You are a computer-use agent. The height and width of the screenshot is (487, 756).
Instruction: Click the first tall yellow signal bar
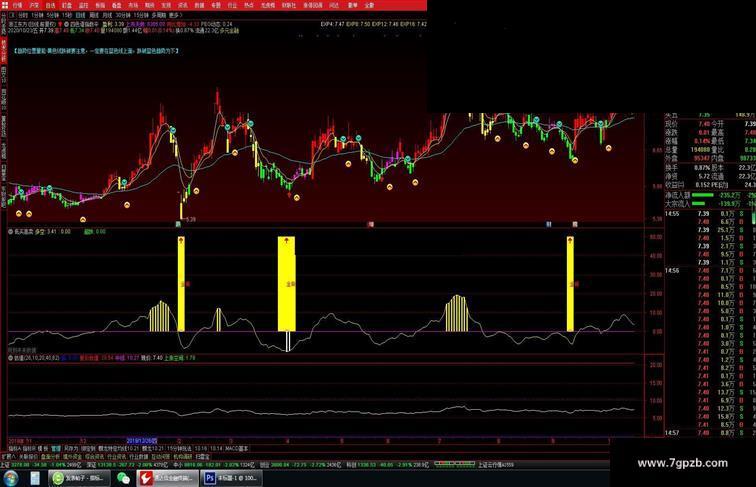pos(181,284)
